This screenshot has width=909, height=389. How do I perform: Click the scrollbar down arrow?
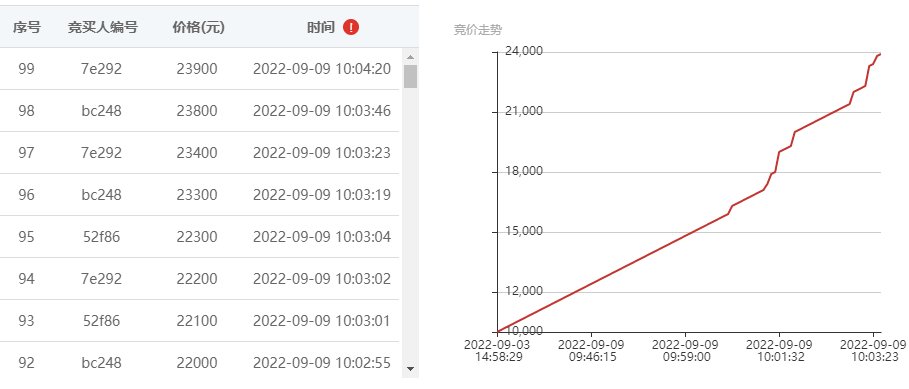pyautogui.click(x=410, y=368)
